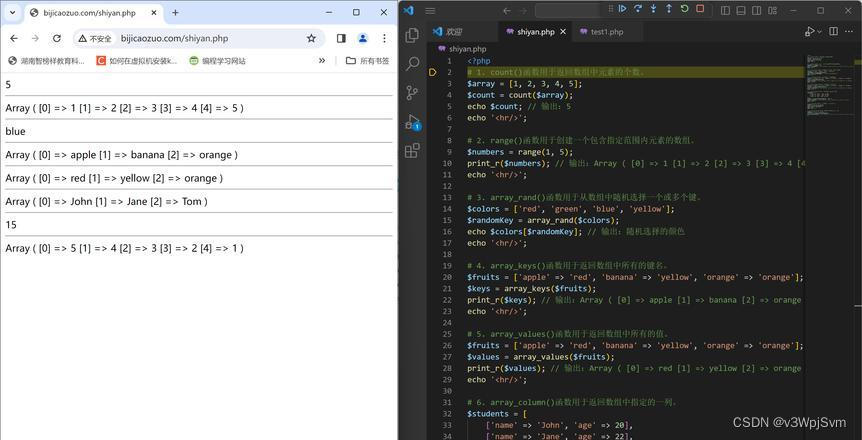Click the red Stop debugging icon
The image size is (862, 440).
pos(700,9)
